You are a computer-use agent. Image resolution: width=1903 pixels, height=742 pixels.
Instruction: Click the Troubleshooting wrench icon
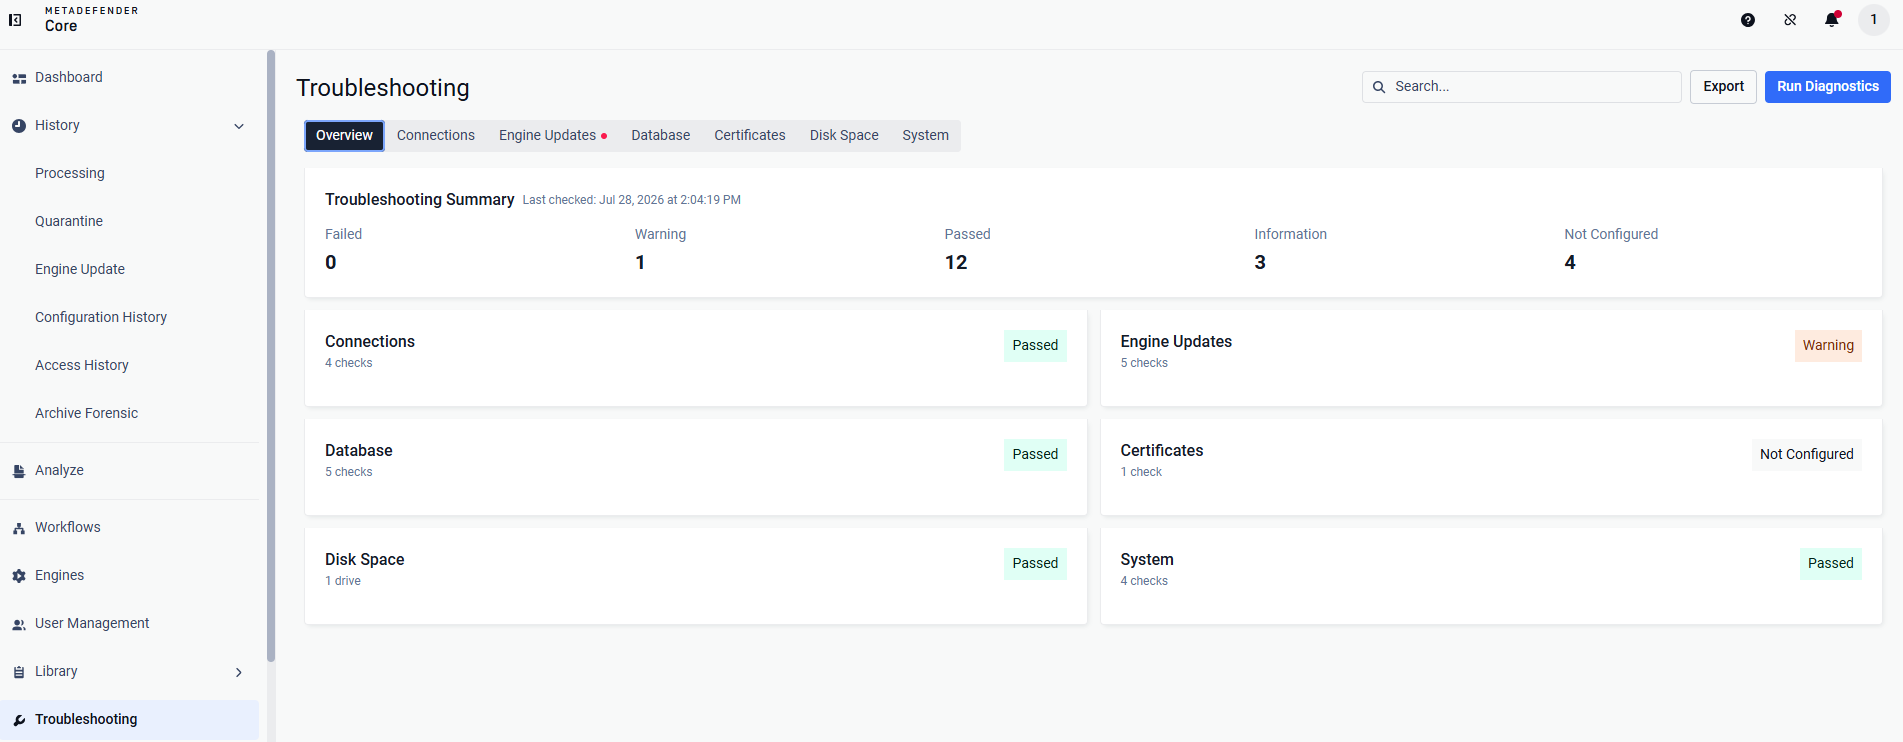click(19, 720)
